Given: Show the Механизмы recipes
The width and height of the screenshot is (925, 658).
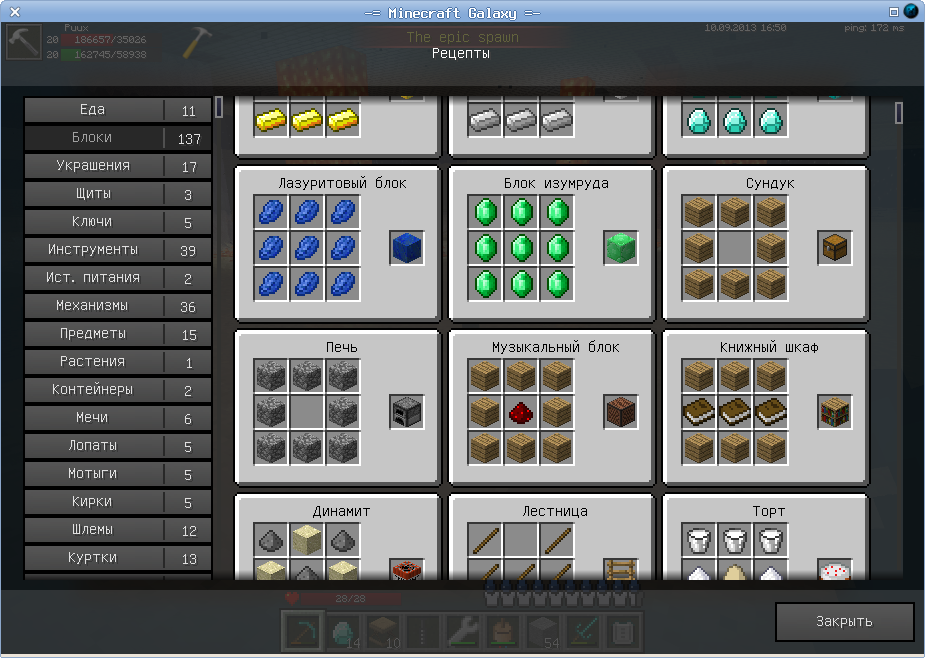Looking at the screenshot, I should [x=118, y=306].
